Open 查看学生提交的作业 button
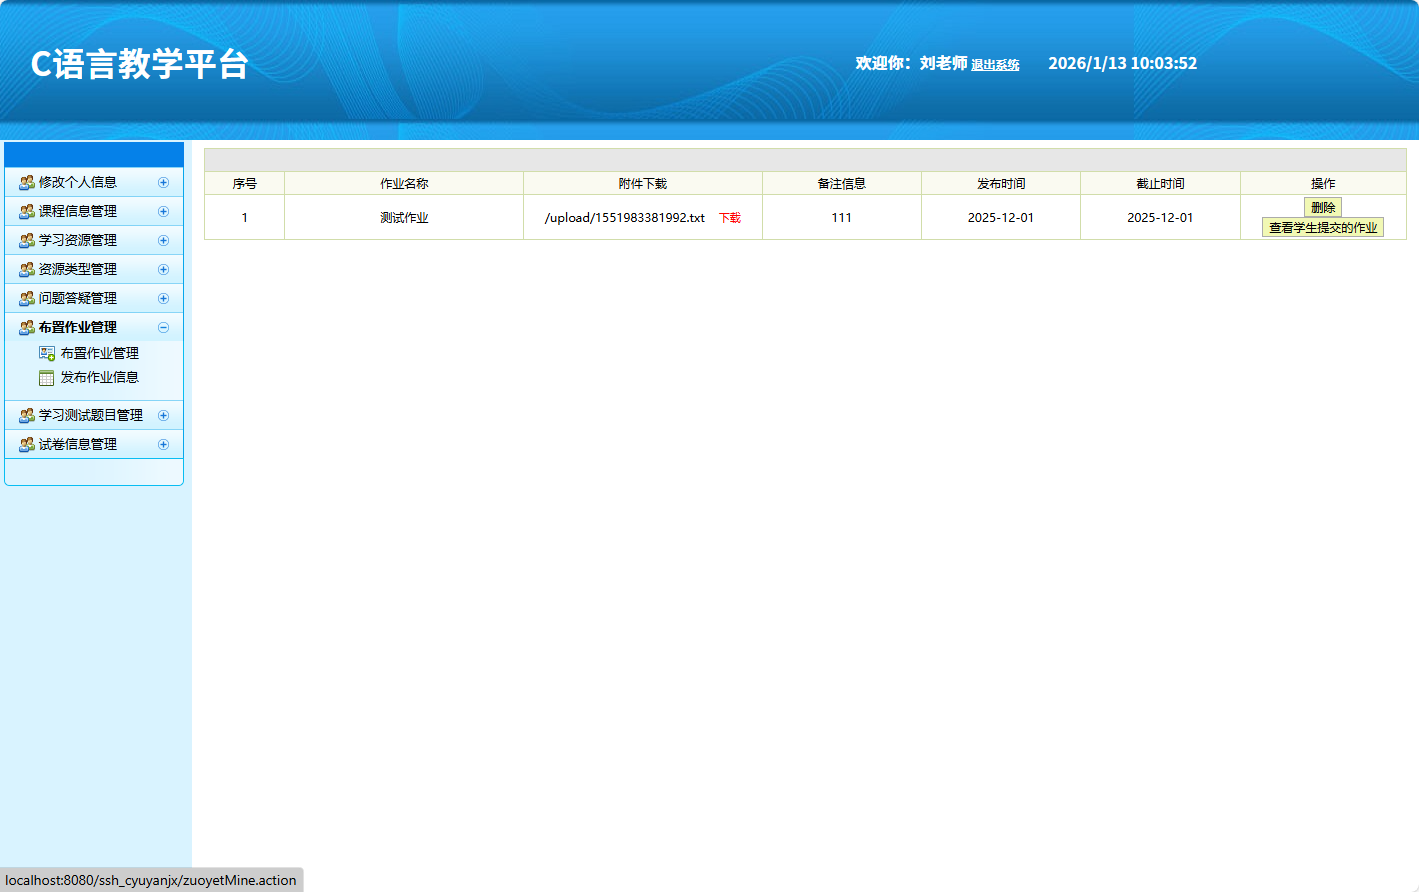The height and width of the screenshot is (892, 1419). pos(1323,227)
